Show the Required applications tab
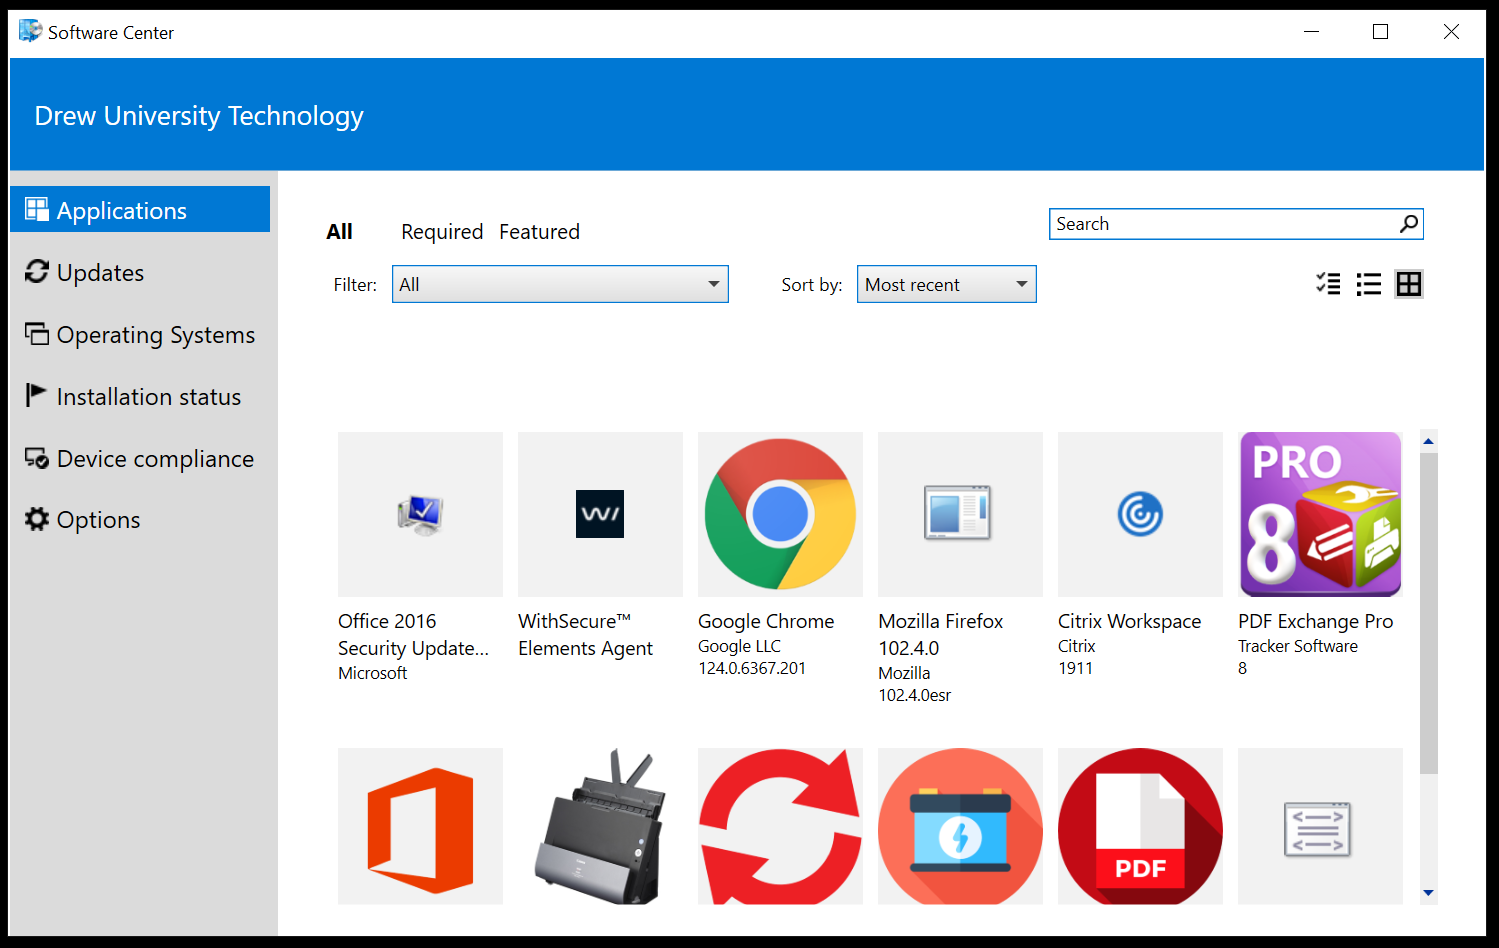The image size is (1499, 948). tap(442, 232)
